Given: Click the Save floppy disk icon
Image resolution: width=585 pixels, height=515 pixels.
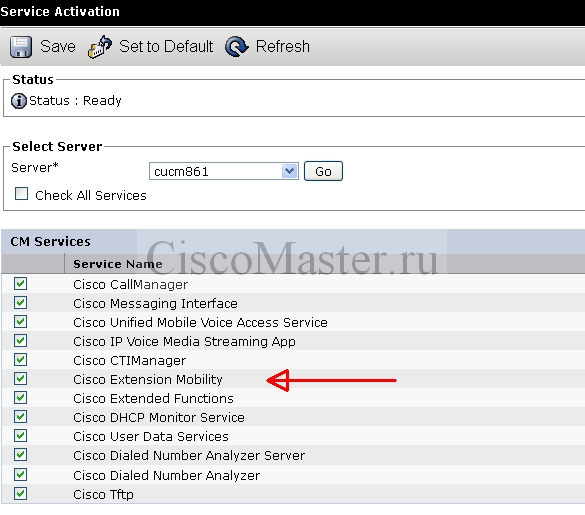Looking at the screenshot, I should click(x=21, y=47).
